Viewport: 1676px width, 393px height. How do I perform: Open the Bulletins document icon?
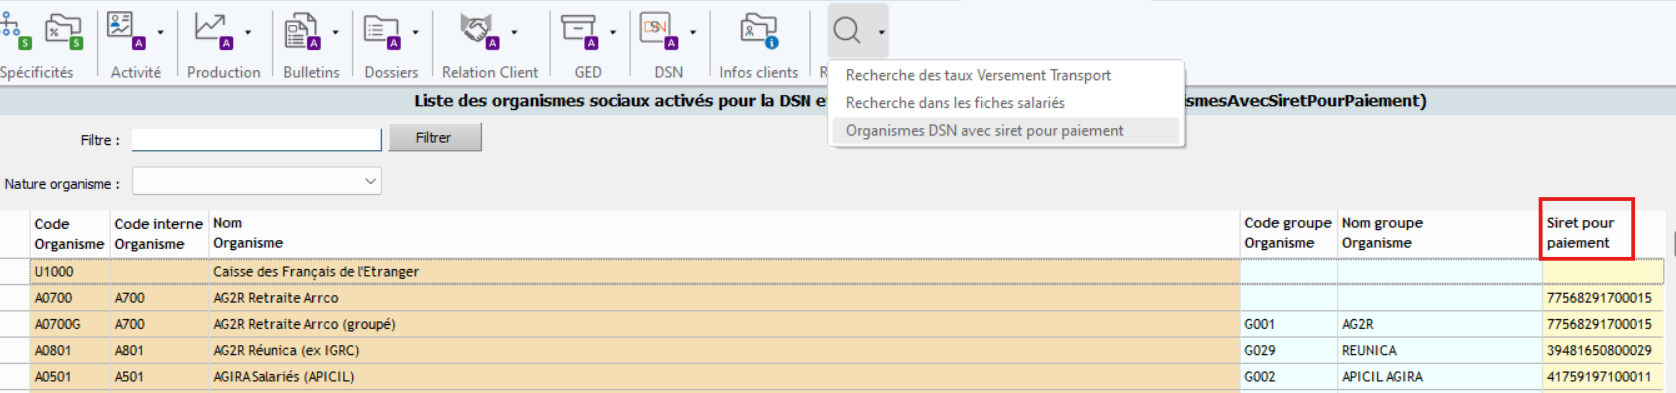tap(302, 31)
